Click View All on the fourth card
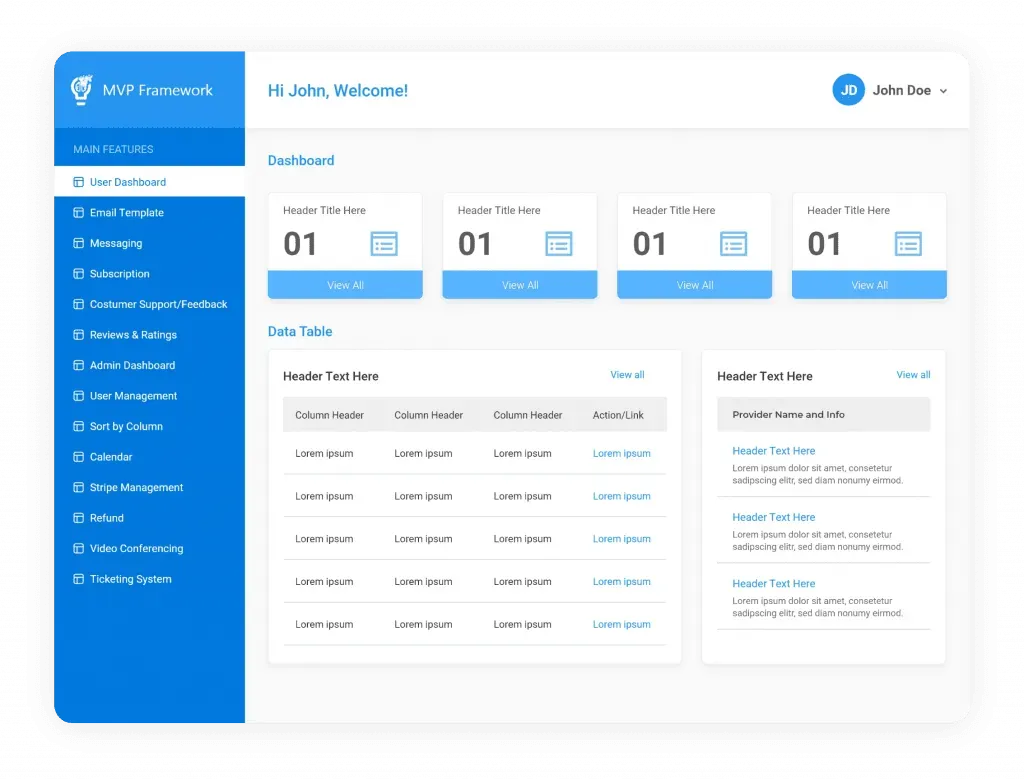The height and width of the screenshot is (780, 1024). [x=869, y=285]
